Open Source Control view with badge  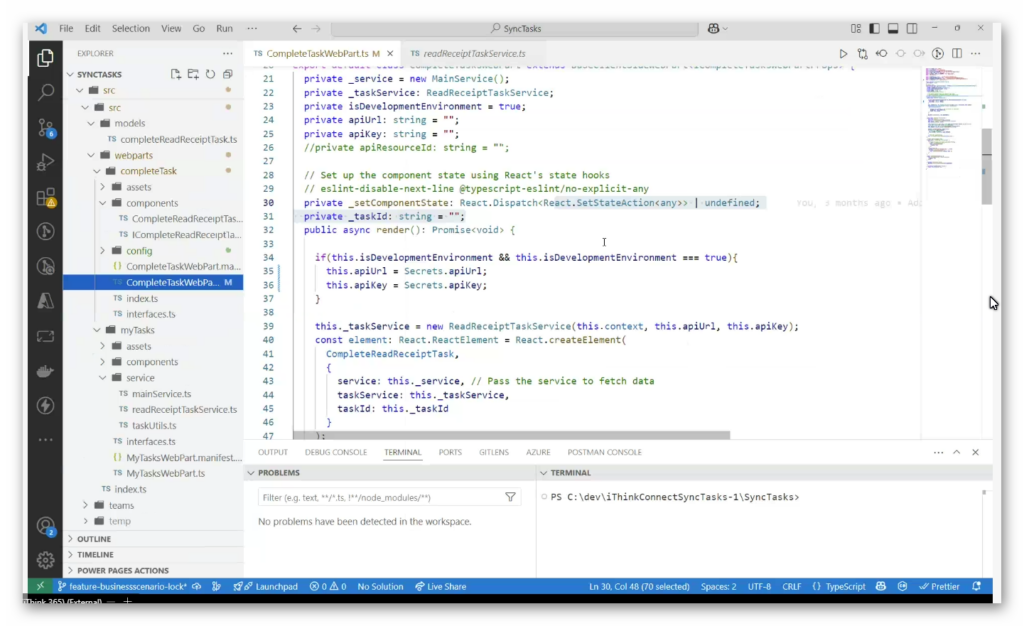point(45,127)
